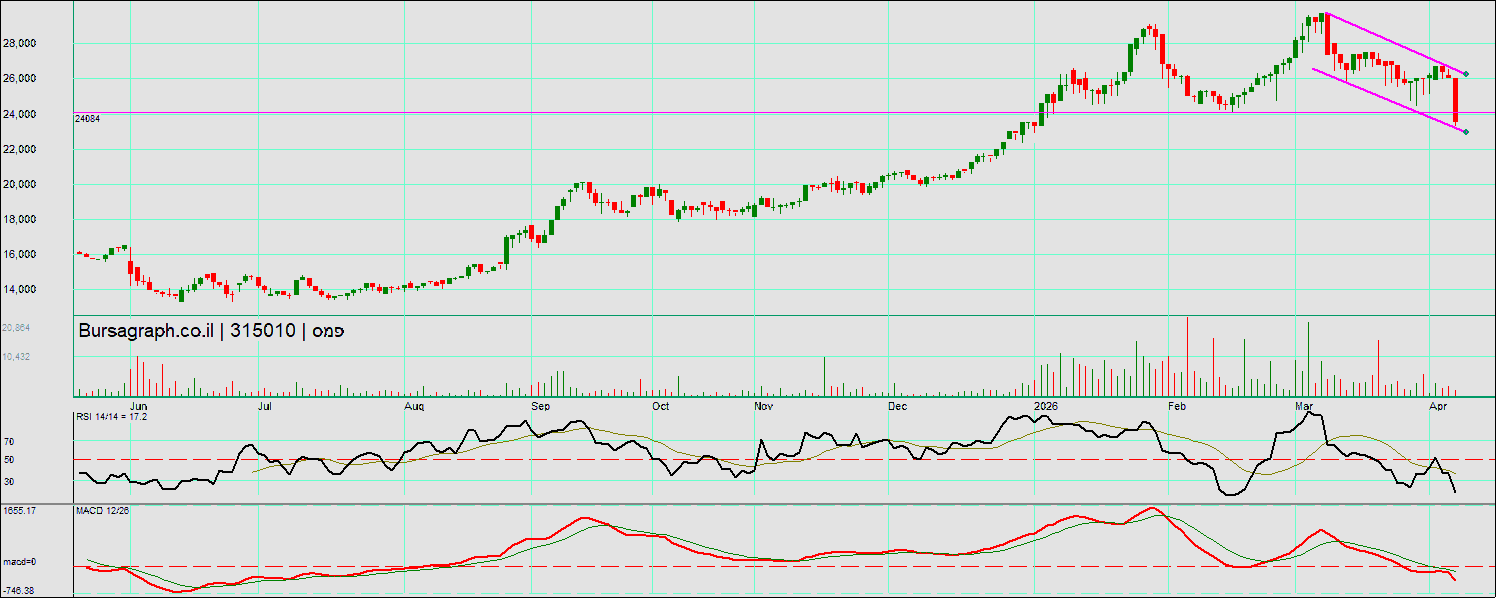Click the lower channel line's right endpoint handle
This screenshot has width=1496, height=598.
pos(1465,132)
